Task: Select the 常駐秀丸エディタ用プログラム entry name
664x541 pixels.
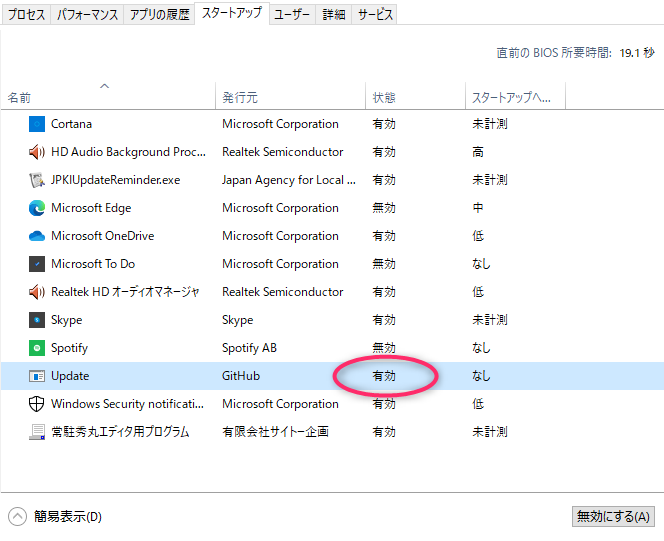Action: [x=120, y=432]
